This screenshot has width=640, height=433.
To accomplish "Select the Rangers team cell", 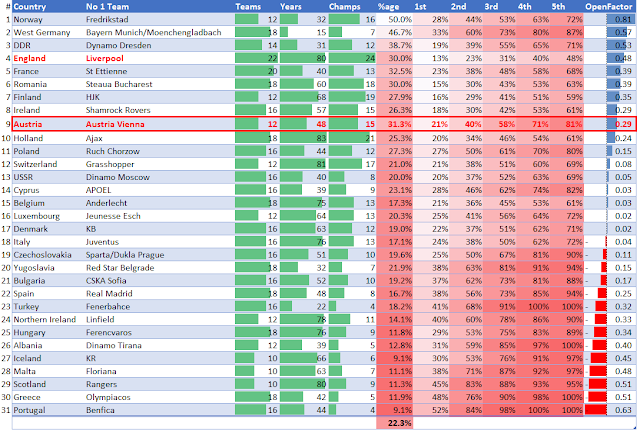I will [101, 385].
